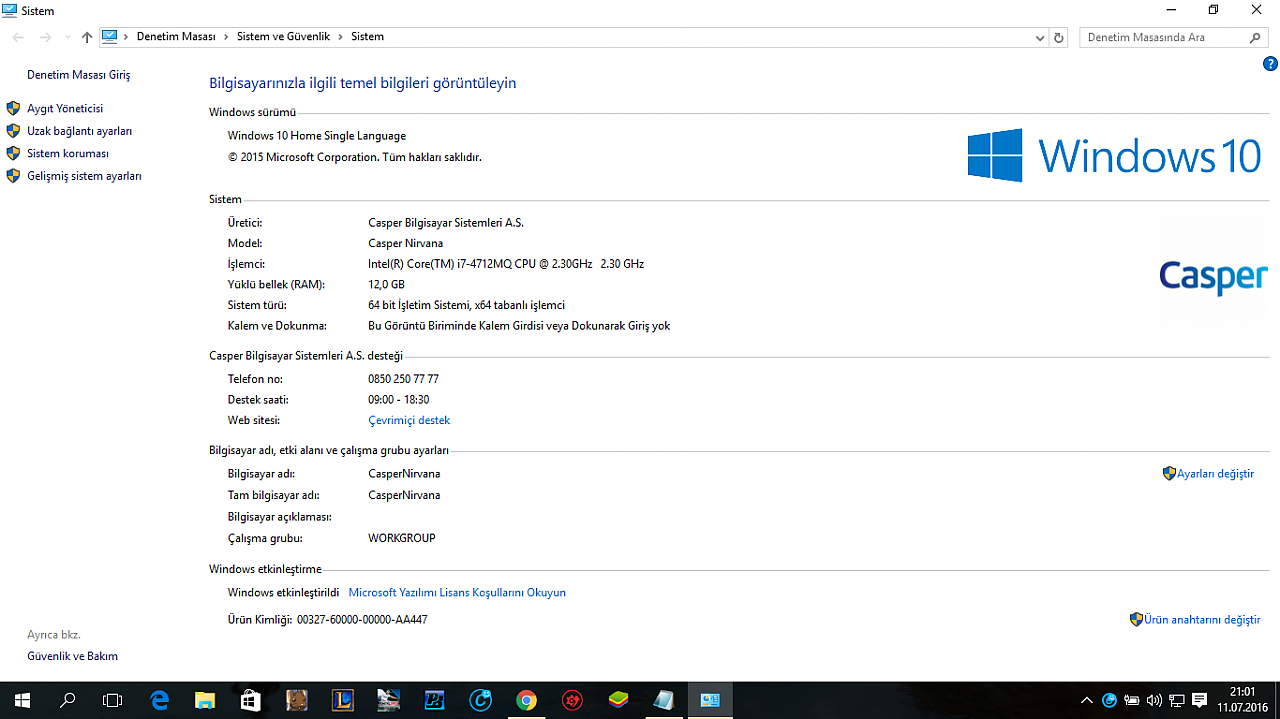This screenshot has height=719, width=1280.
Task: Click the computer icon in the address bar
Action: click(109, 37)
